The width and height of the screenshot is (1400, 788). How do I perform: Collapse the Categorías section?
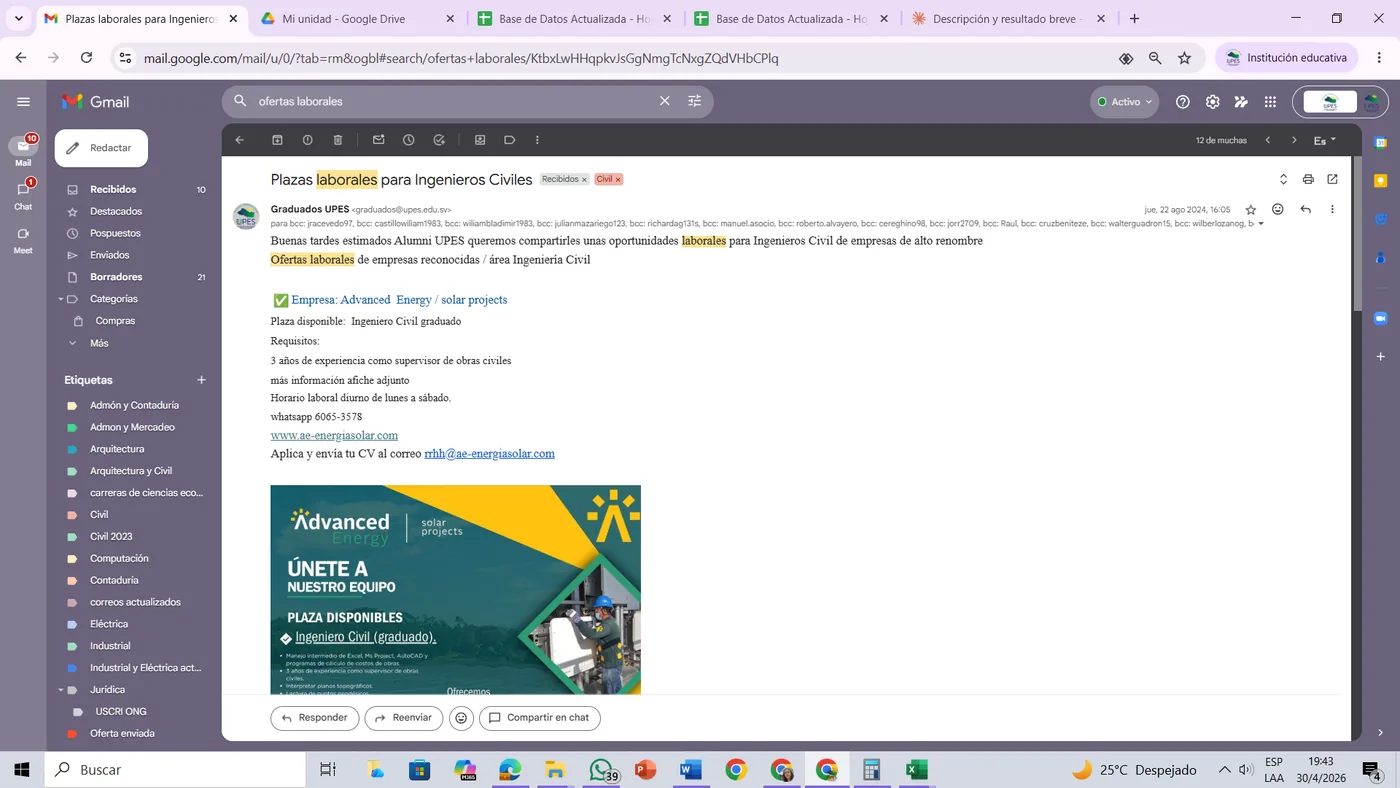coord(60,299)
